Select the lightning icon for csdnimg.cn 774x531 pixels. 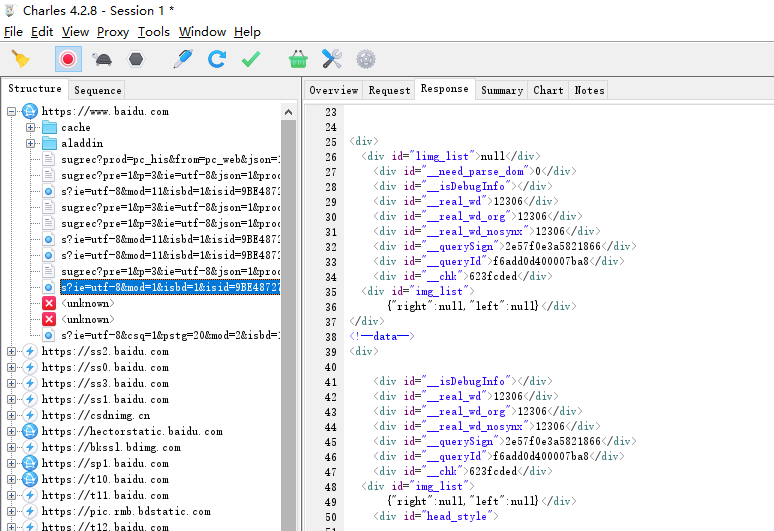point(30,416)
